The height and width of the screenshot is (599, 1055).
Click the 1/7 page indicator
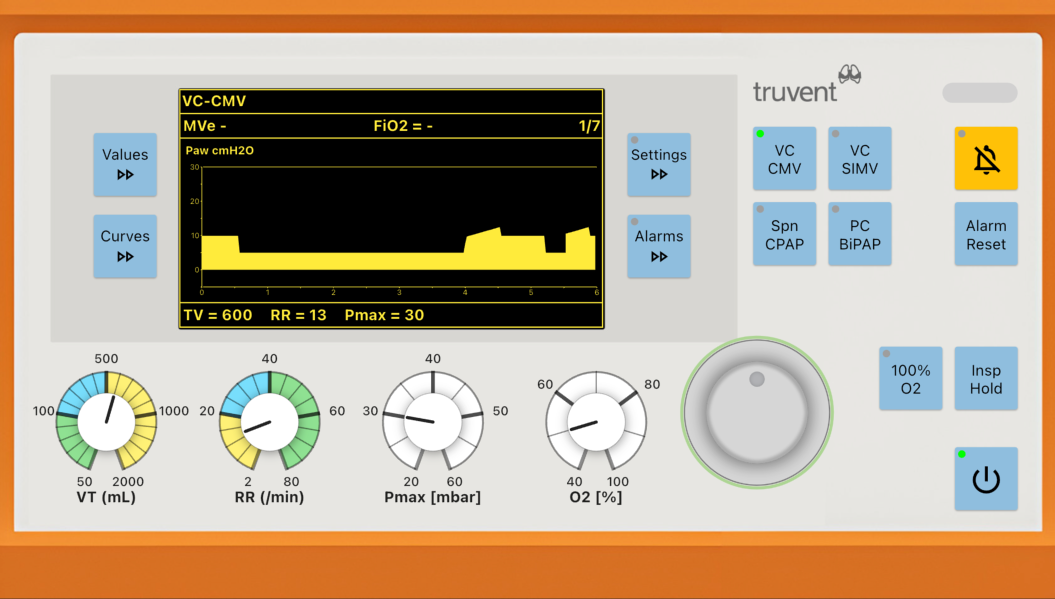589,126
